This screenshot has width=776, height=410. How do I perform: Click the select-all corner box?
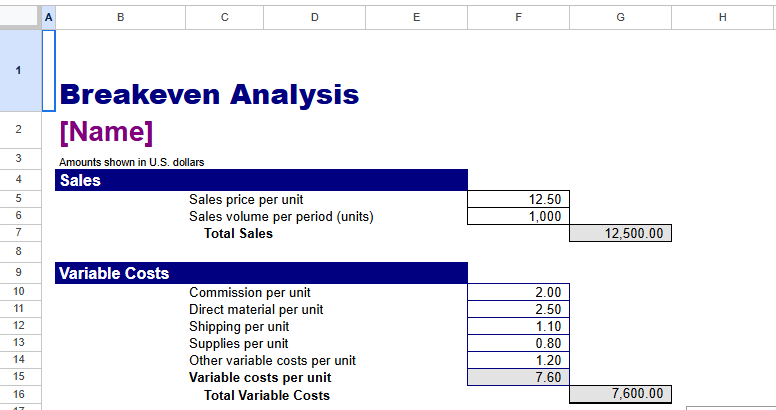19,17
